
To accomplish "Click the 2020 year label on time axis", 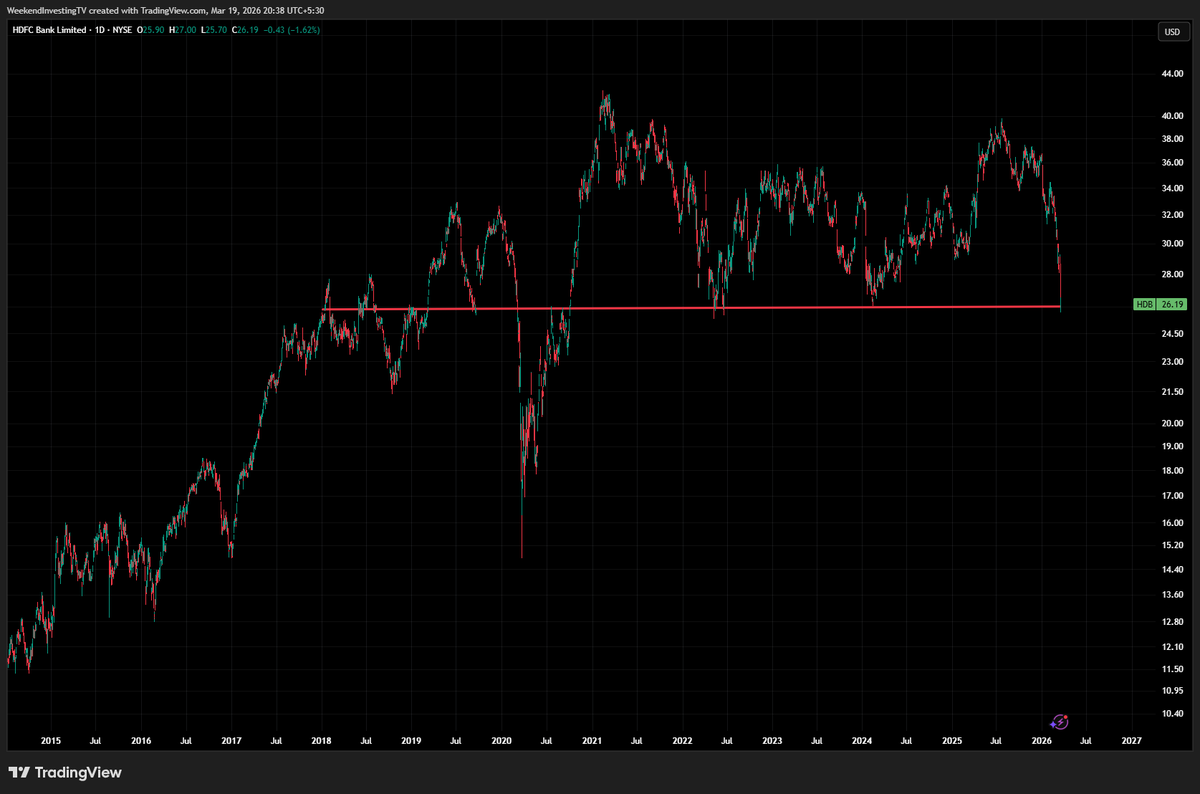I will click(501, 741).
